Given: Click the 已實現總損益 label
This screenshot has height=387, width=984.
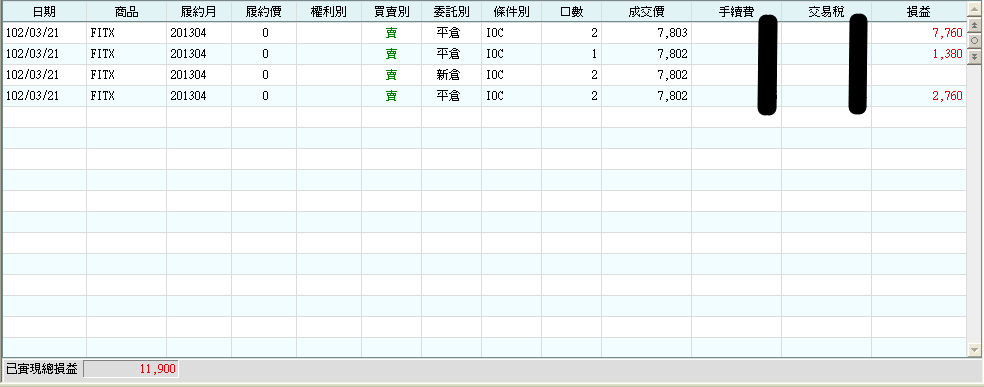Looking at the screenshot, I should pyautogui.click(x=41, y=369).
